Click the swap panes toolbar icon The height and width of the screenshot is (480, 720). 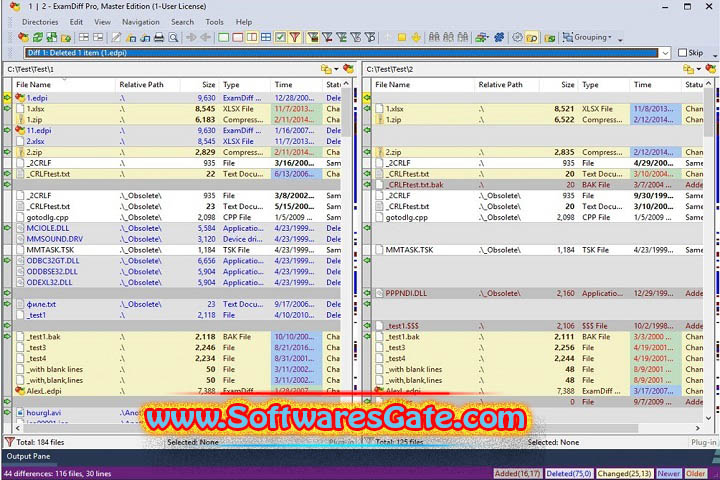52,37
